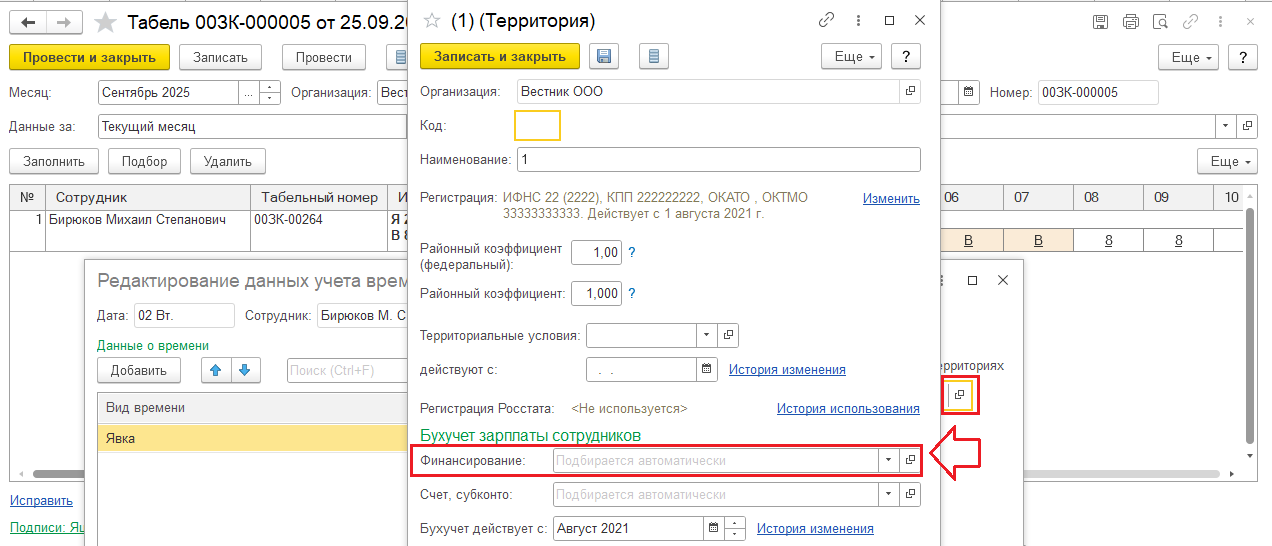
Task: Add Территория form to favorites with star
Action: (x=432, y=20)
